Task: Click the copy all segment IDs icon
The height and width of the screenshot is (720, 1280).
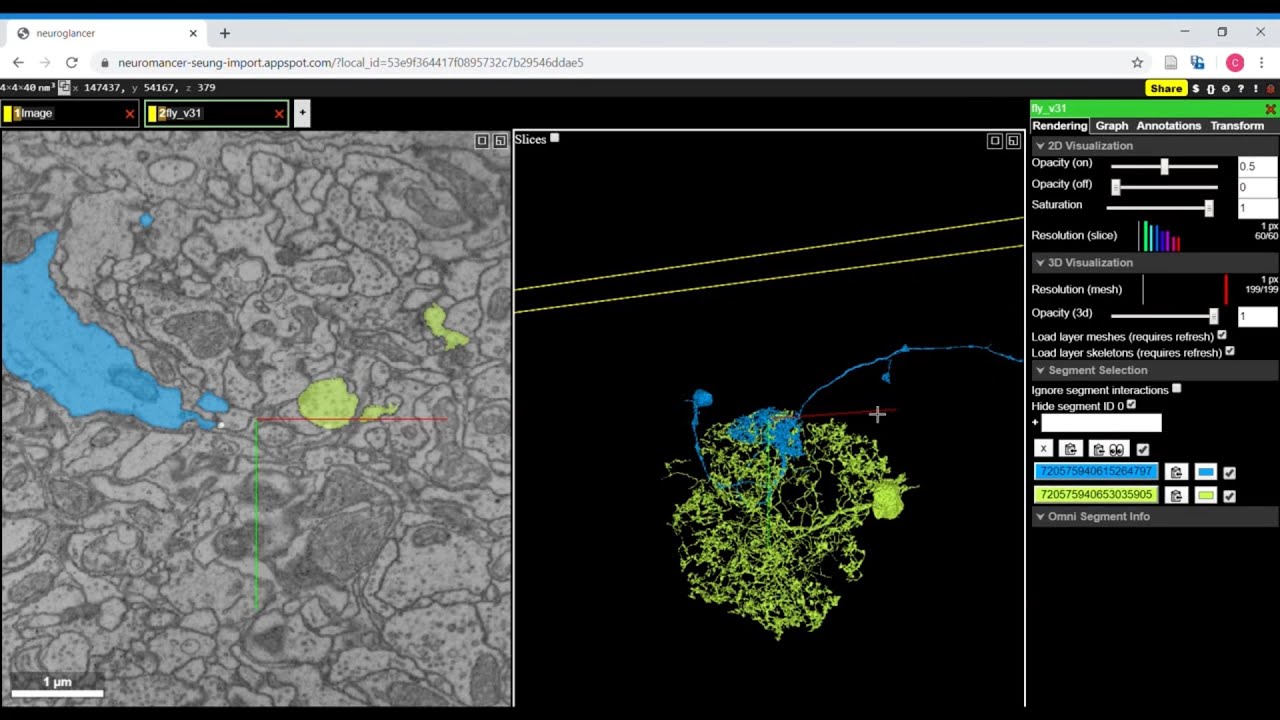Action: [x=1071, y=449]
